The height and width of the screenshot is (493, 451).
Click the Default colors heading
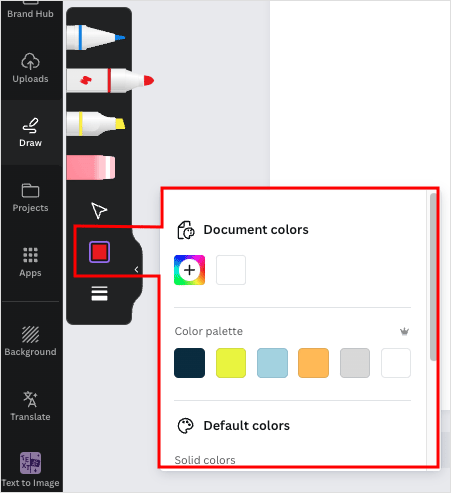[247, 426]
